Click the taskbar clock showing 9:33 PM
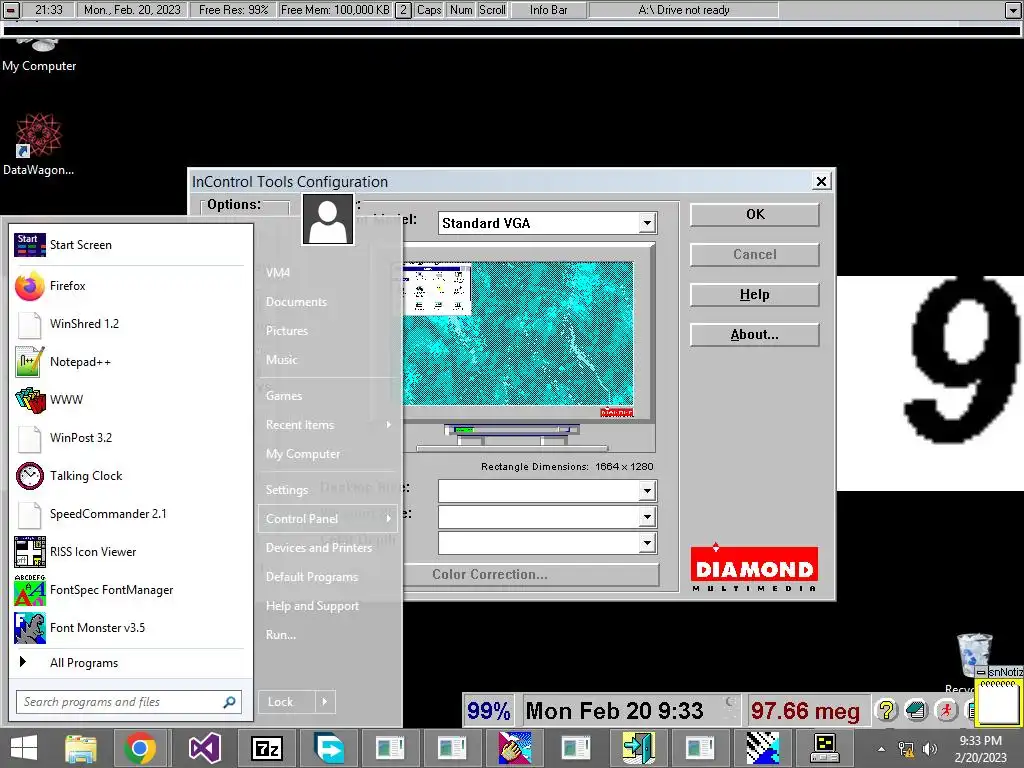The height and width of the screenshot is (768, 1024). (x=980, y=749)
